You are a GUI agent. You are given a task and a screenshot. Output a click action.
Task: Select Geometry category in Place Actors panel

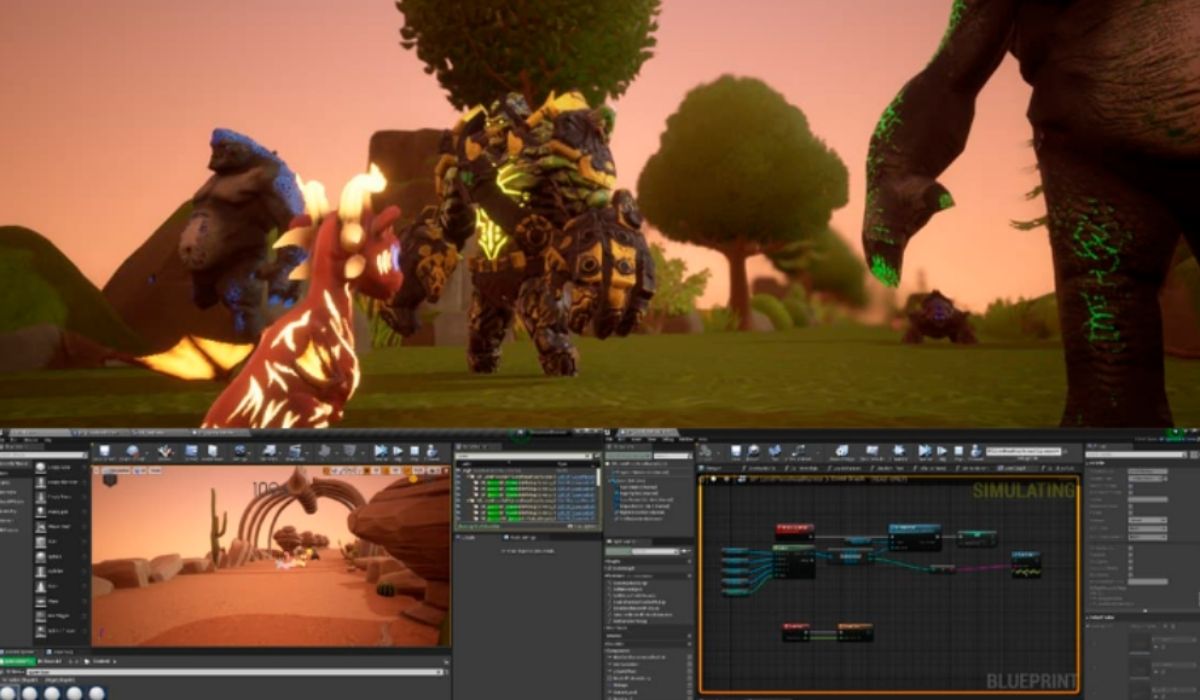[x=10, y=510]
